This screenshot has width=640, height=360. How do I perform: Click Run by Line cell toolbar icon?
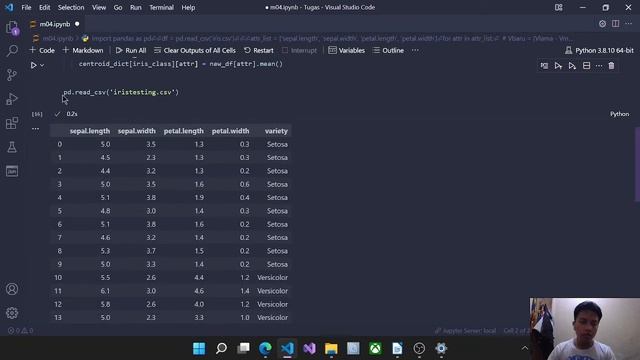[x=544, y=66]
